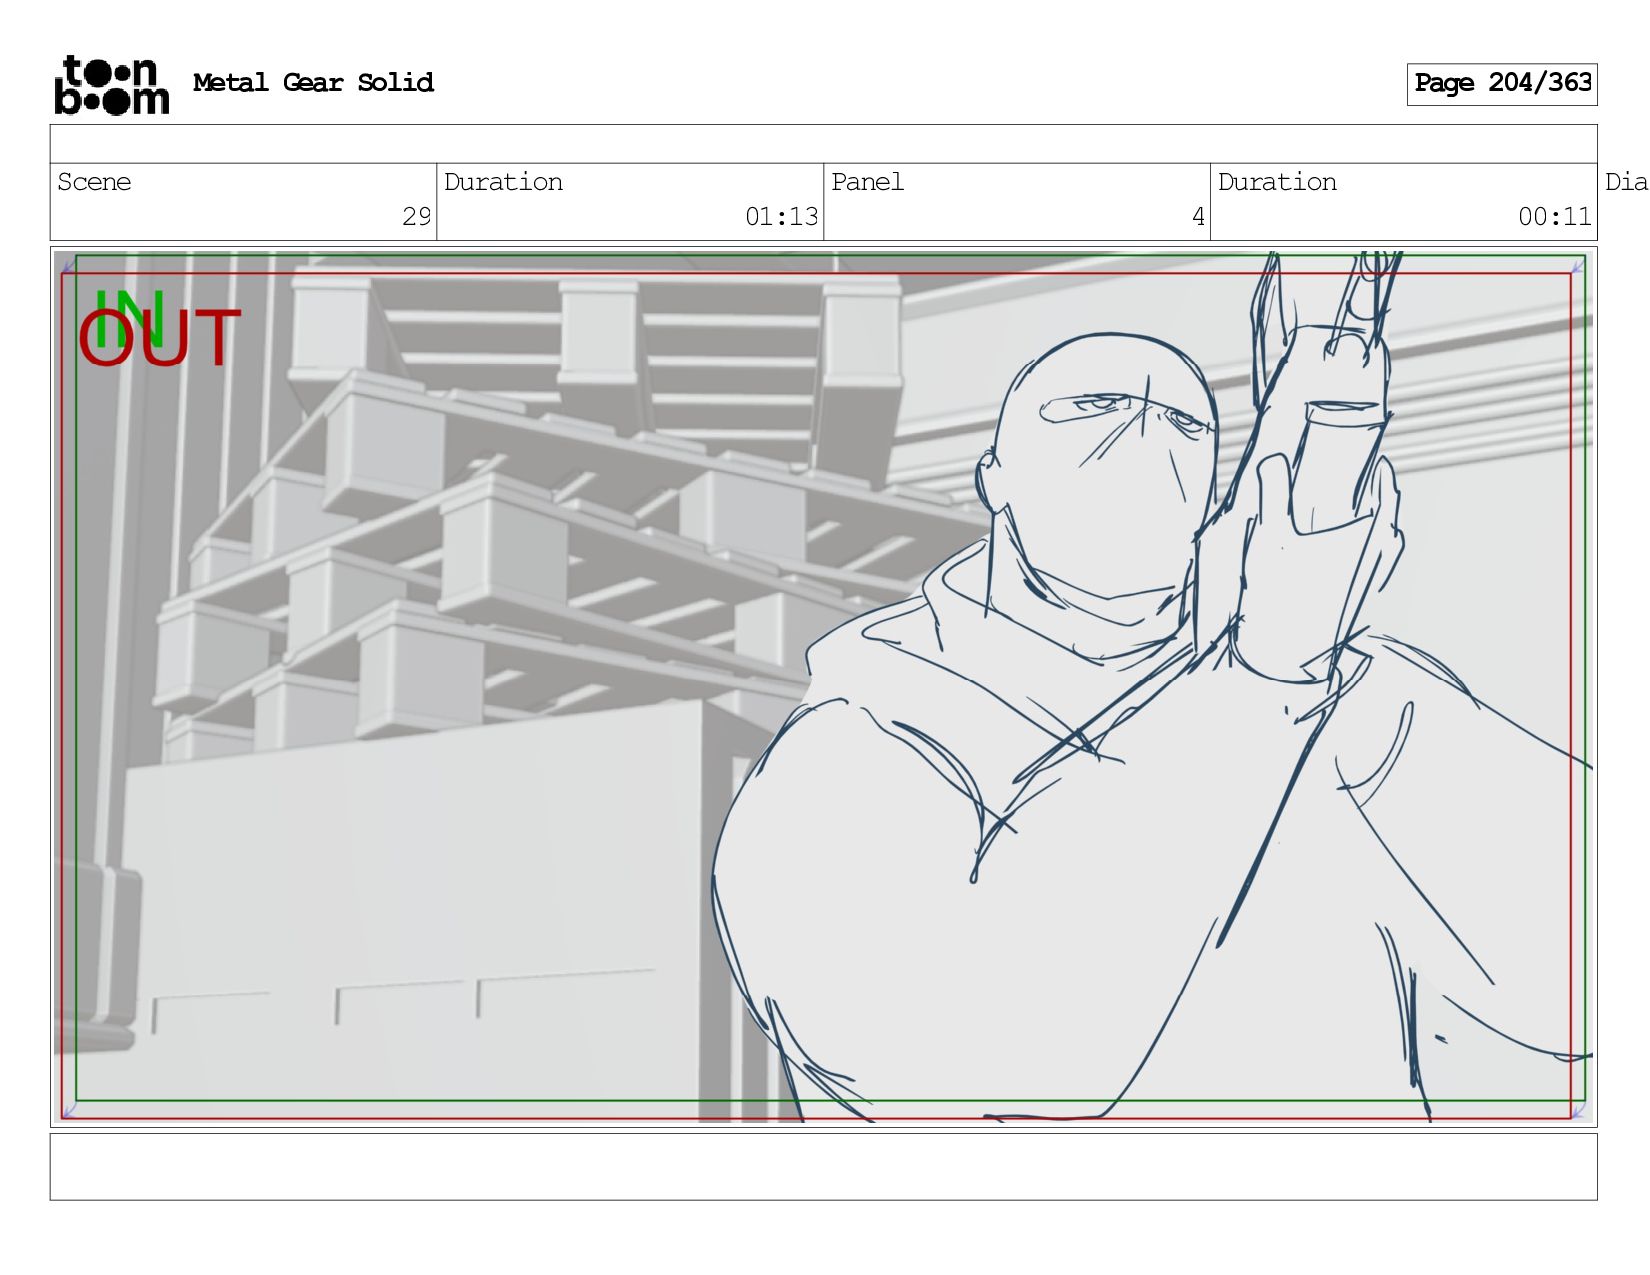
Task: Click the scene Duration label
Action: (503, 182)
